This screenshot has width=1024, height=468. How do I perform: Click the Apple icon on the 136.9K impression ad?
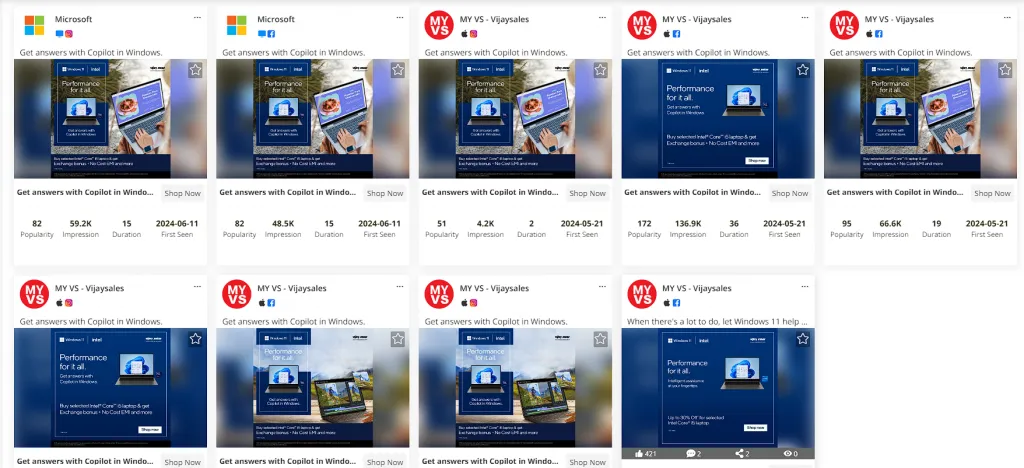pos(665,34)
